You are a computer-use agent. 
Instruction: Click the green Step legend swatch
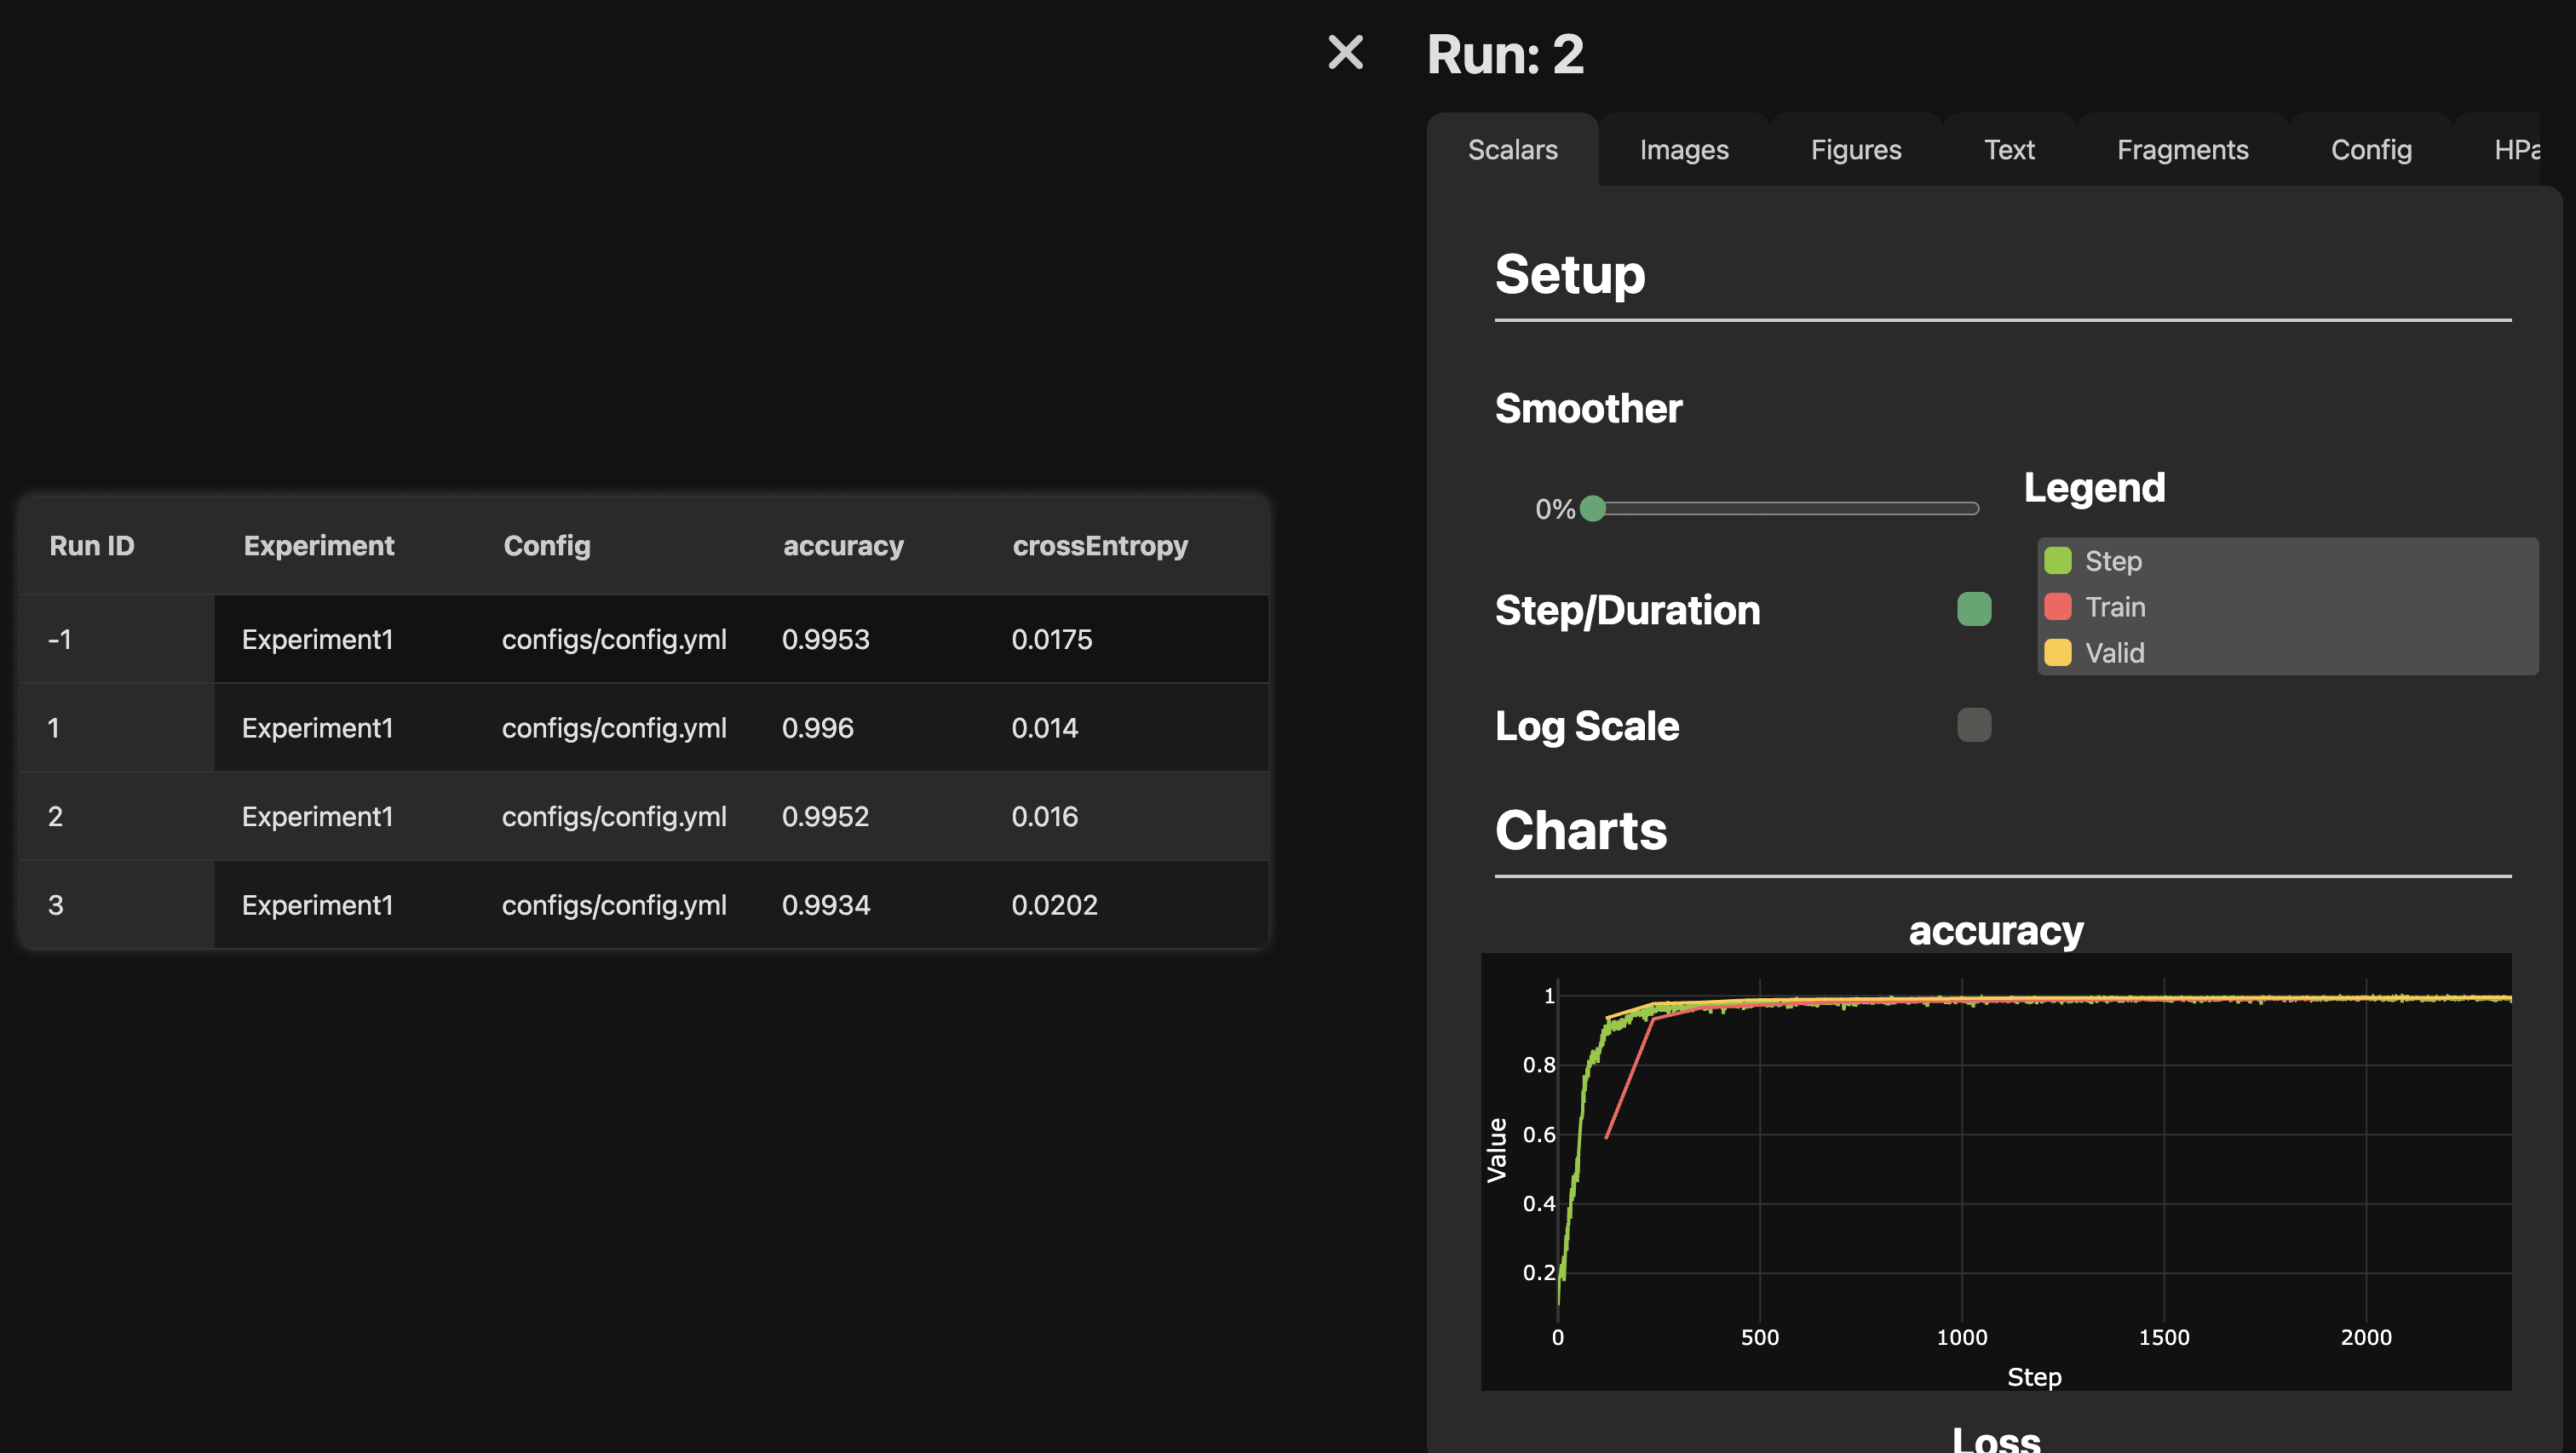pyautogui.click(x=2057, y=561)
